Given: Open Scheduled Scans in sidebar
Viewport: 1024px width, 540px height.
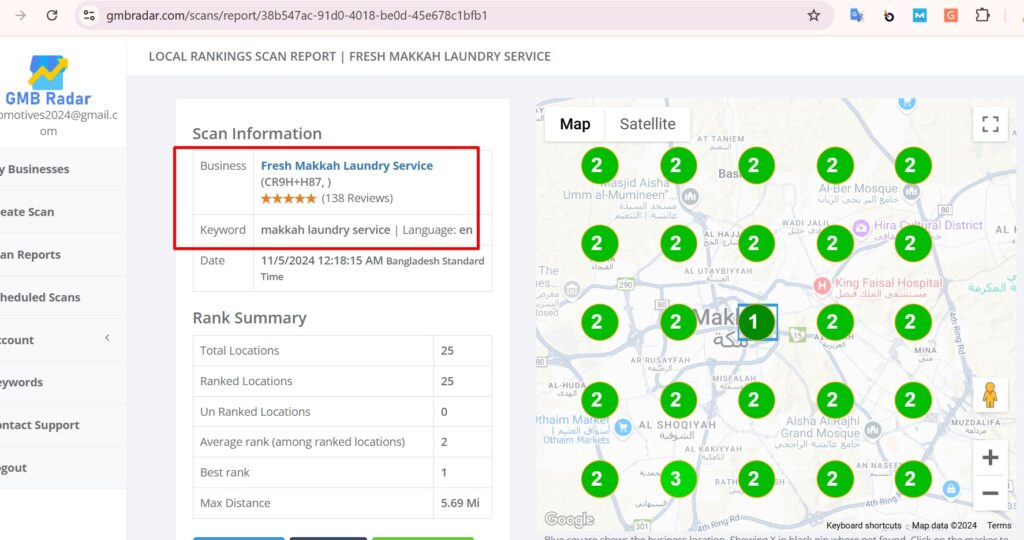Looking at the screenshot, I should click(x=63, y=297).
